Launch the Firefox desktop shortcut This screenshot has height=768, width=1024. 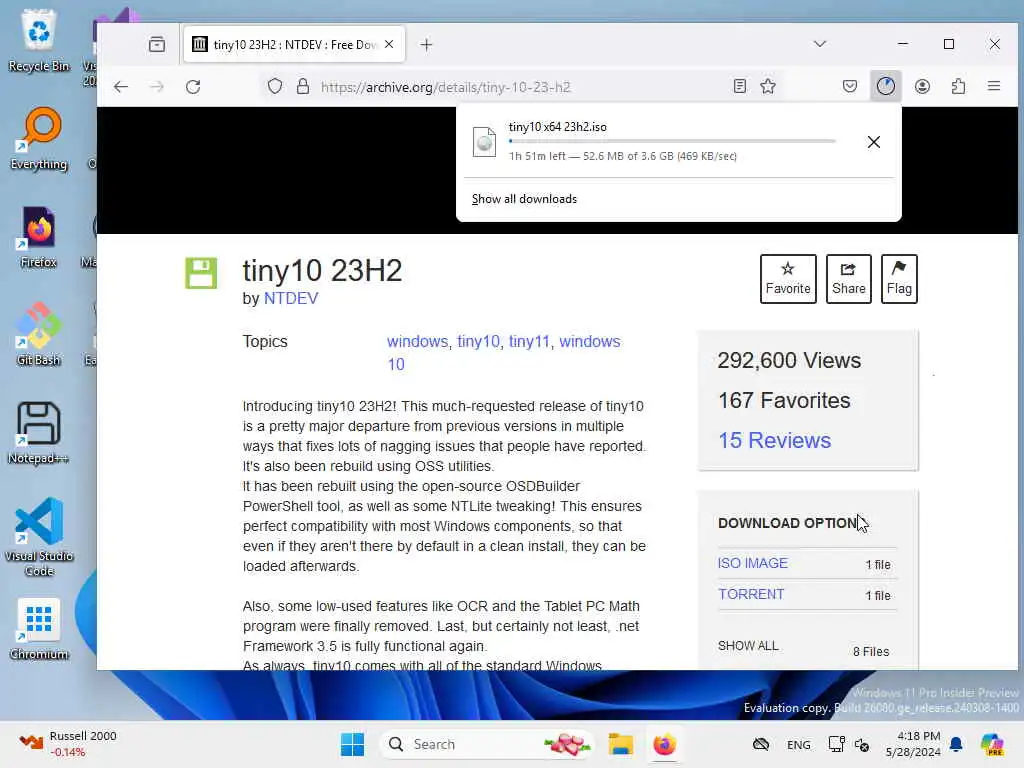tap(39, 236)
